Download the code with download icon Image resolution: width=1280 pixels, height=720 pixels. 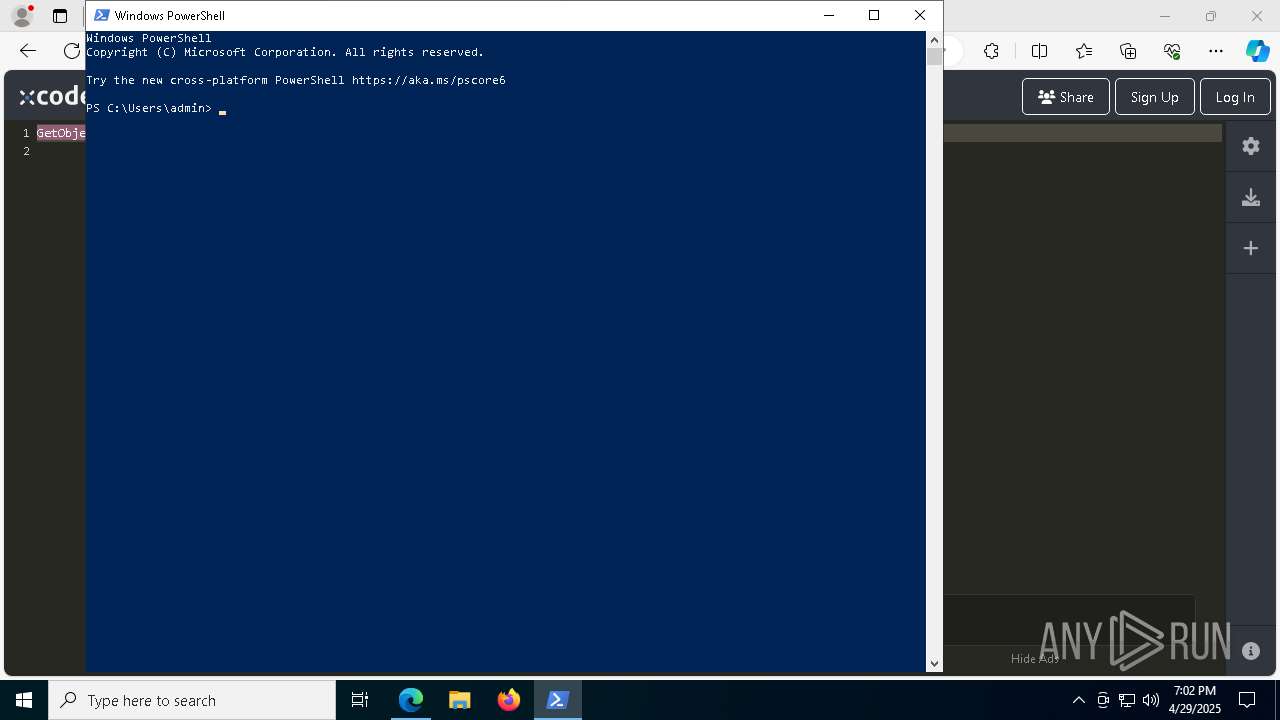1251,197
